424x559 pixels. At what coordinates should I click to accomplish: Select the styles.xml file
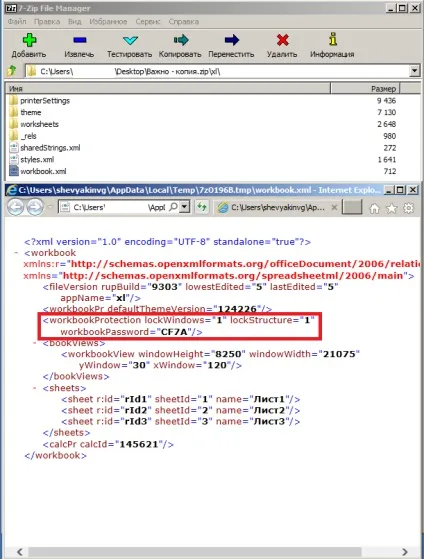point(37,159)
